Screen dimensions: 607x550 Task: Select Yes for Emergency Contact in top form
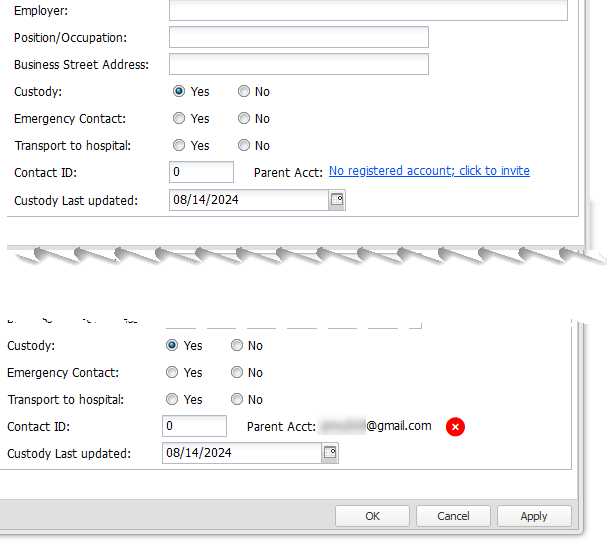[180, 119]
